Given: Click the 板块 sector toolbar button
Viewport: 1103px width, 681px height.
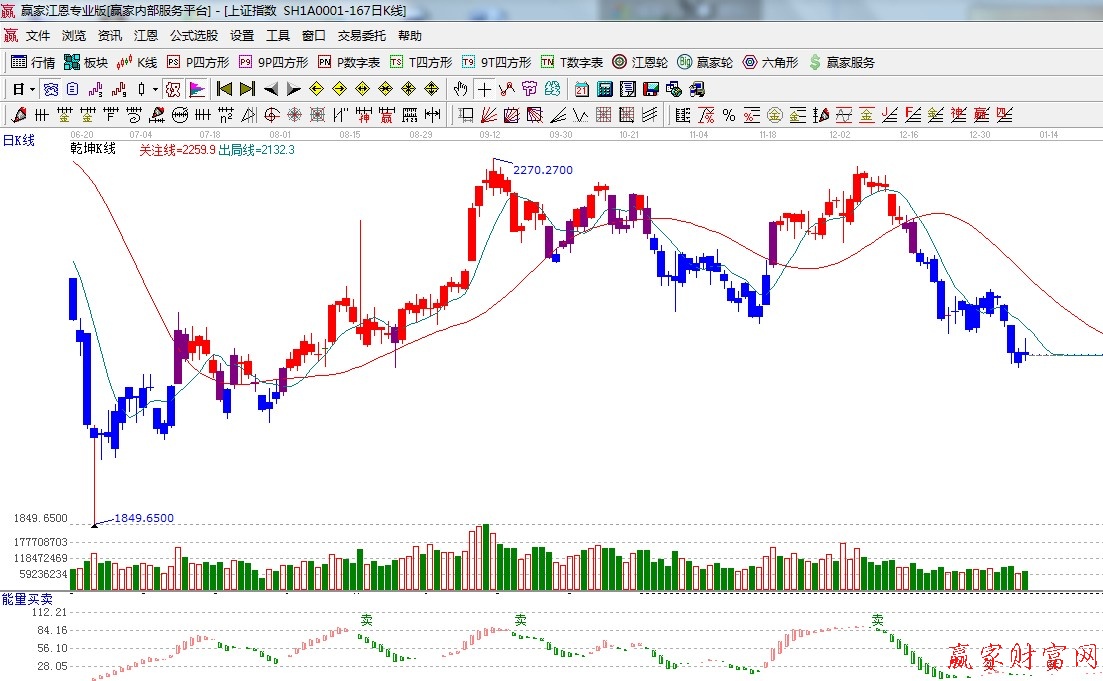Looking at the screenshot, I should click(86, 62).
